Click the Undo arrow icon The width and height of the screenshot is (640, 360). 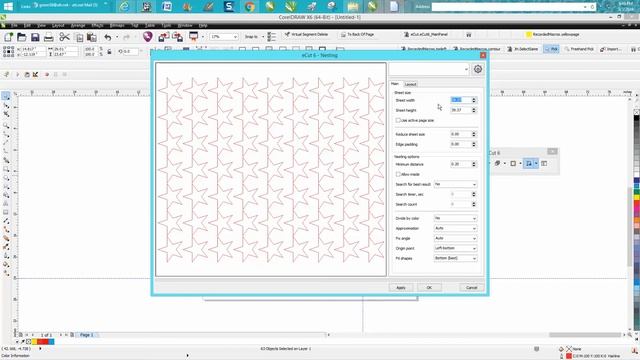click(108, 38)
